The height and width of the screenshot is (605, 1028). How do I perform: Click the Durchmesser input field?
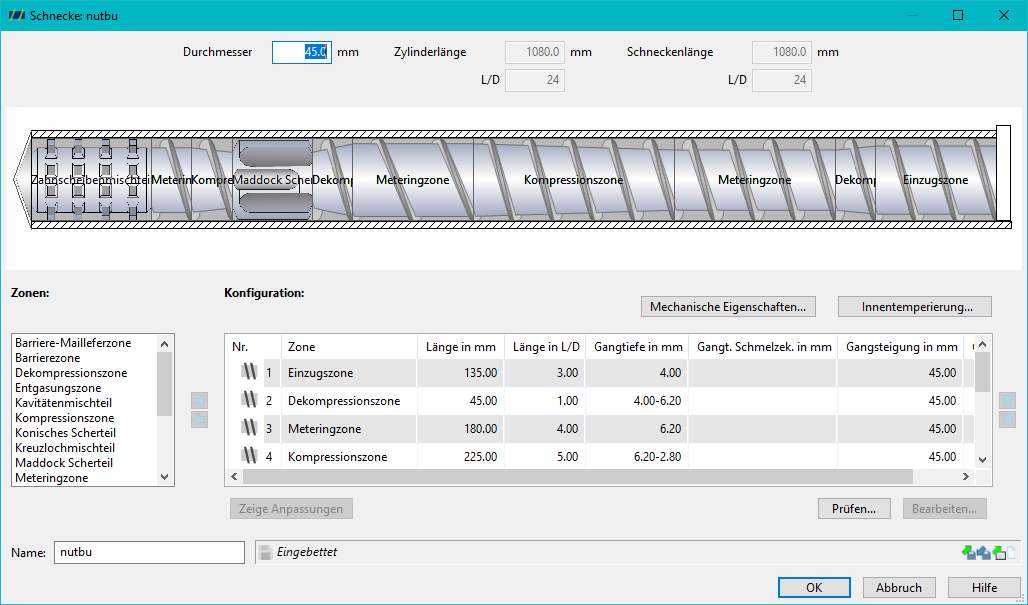click(302, 52)
